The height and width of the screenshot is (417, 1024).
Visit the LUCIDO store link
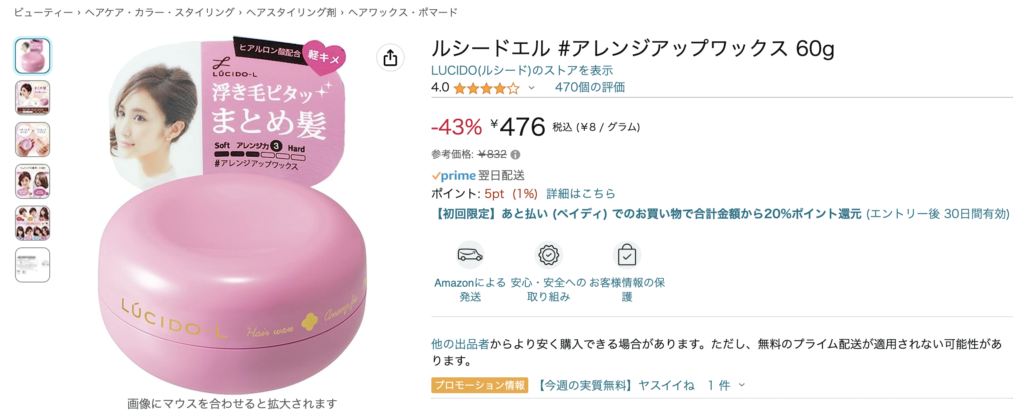[522, 70]
